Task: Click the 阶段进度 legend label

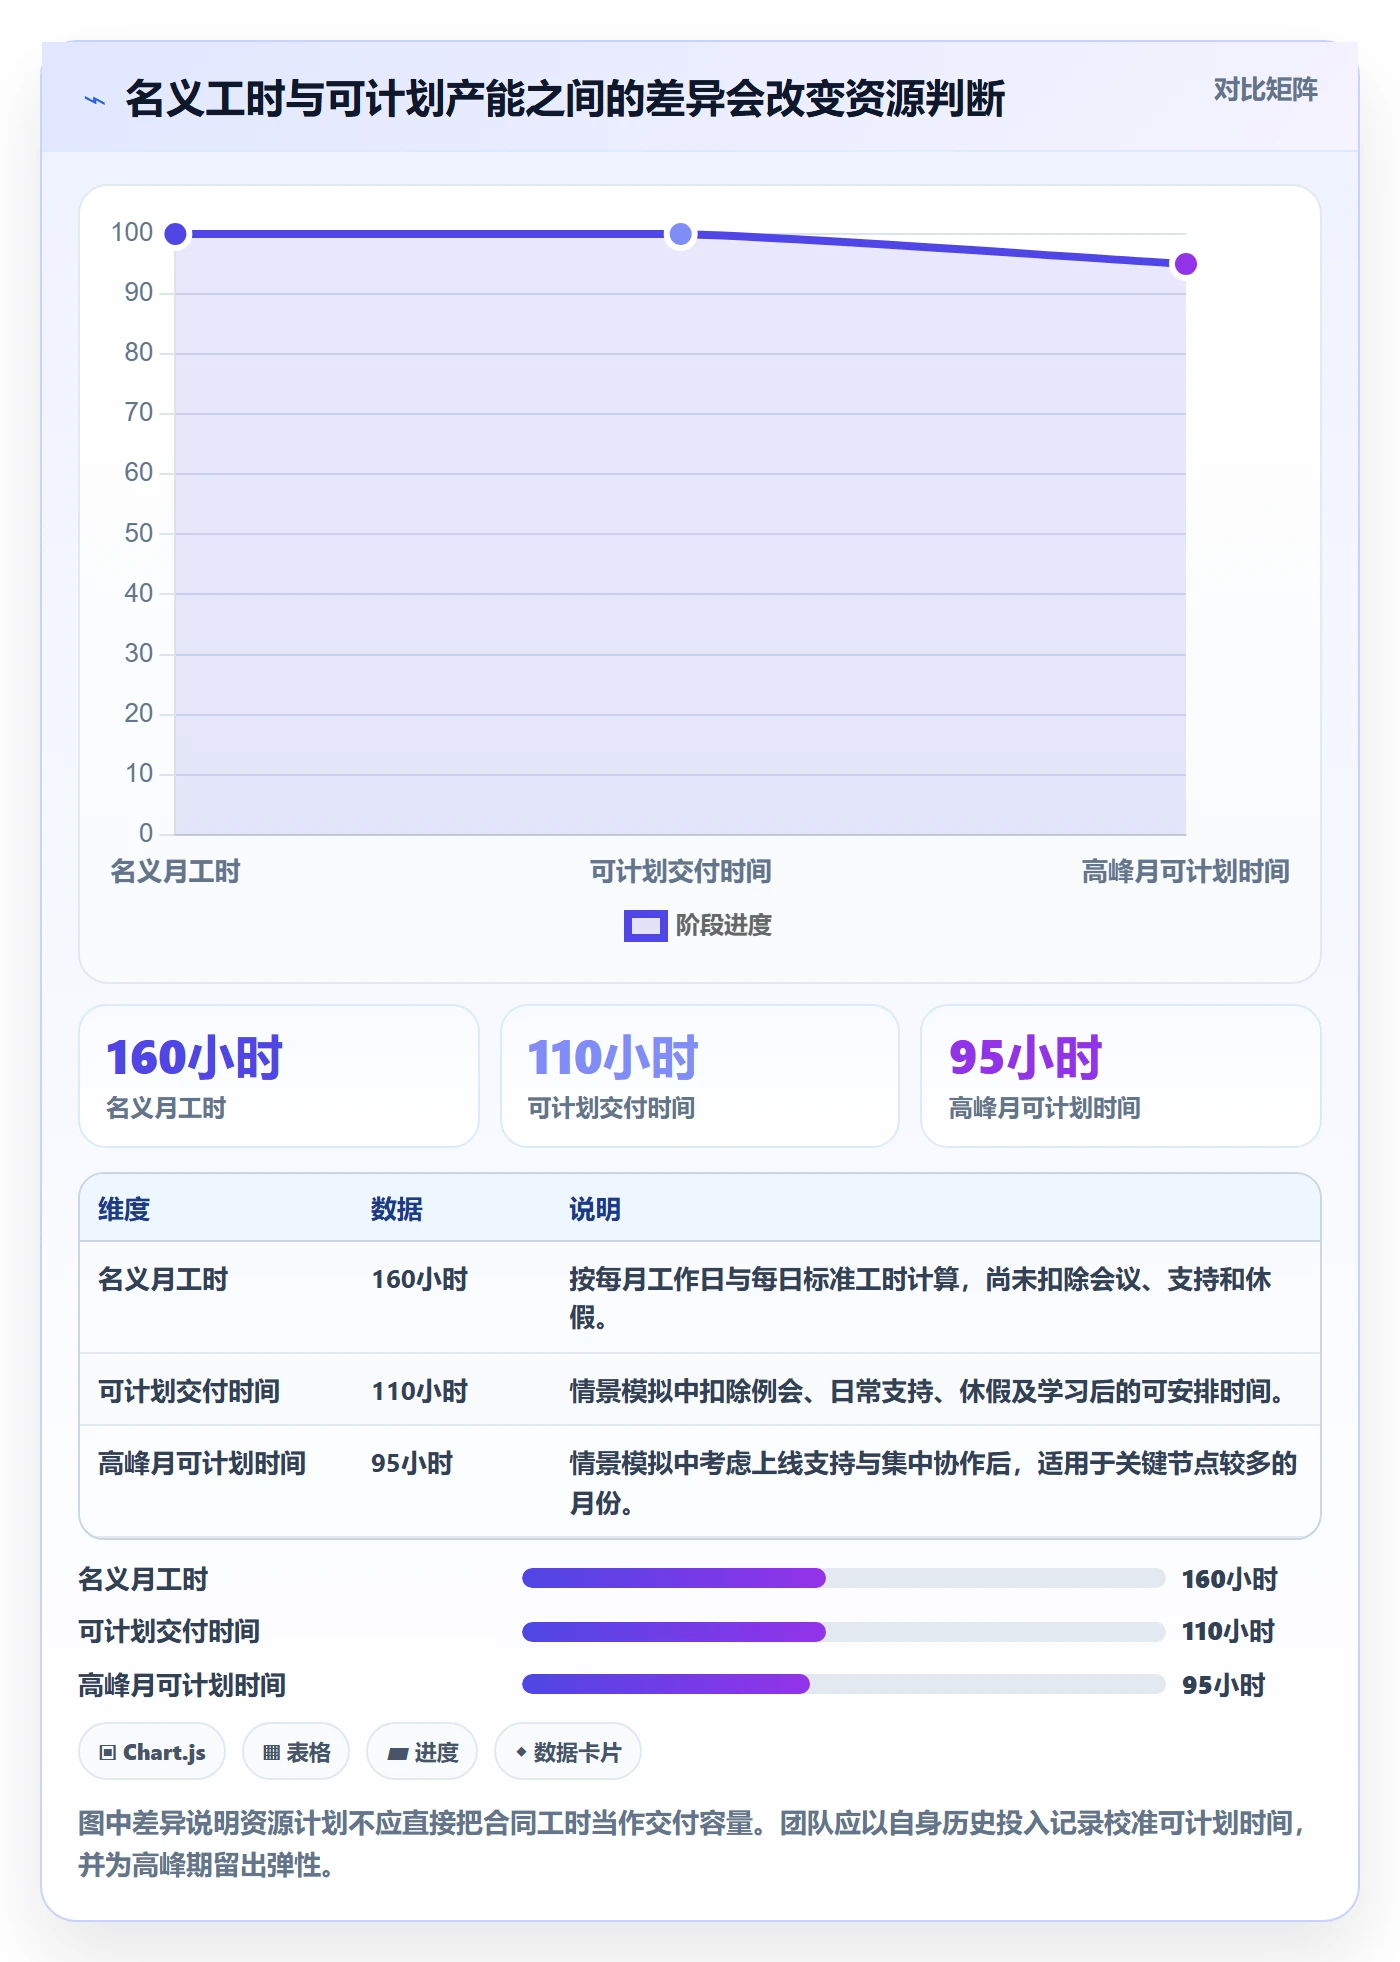Action: tap(724, 926)
